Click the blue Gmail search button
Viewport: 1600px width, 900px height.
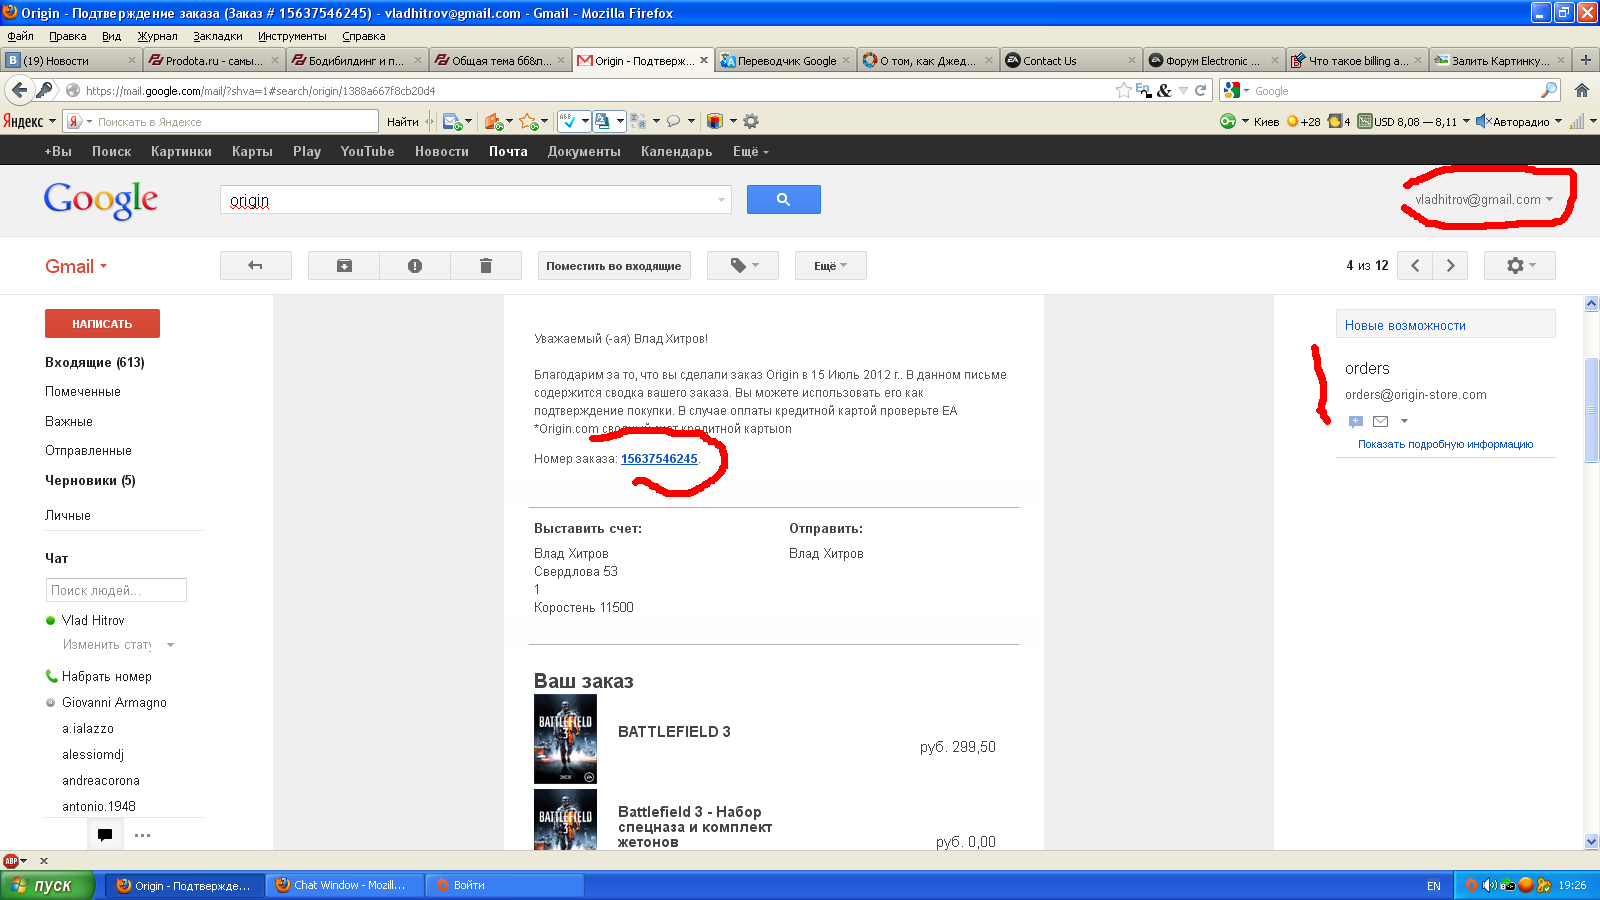(784, 199)
